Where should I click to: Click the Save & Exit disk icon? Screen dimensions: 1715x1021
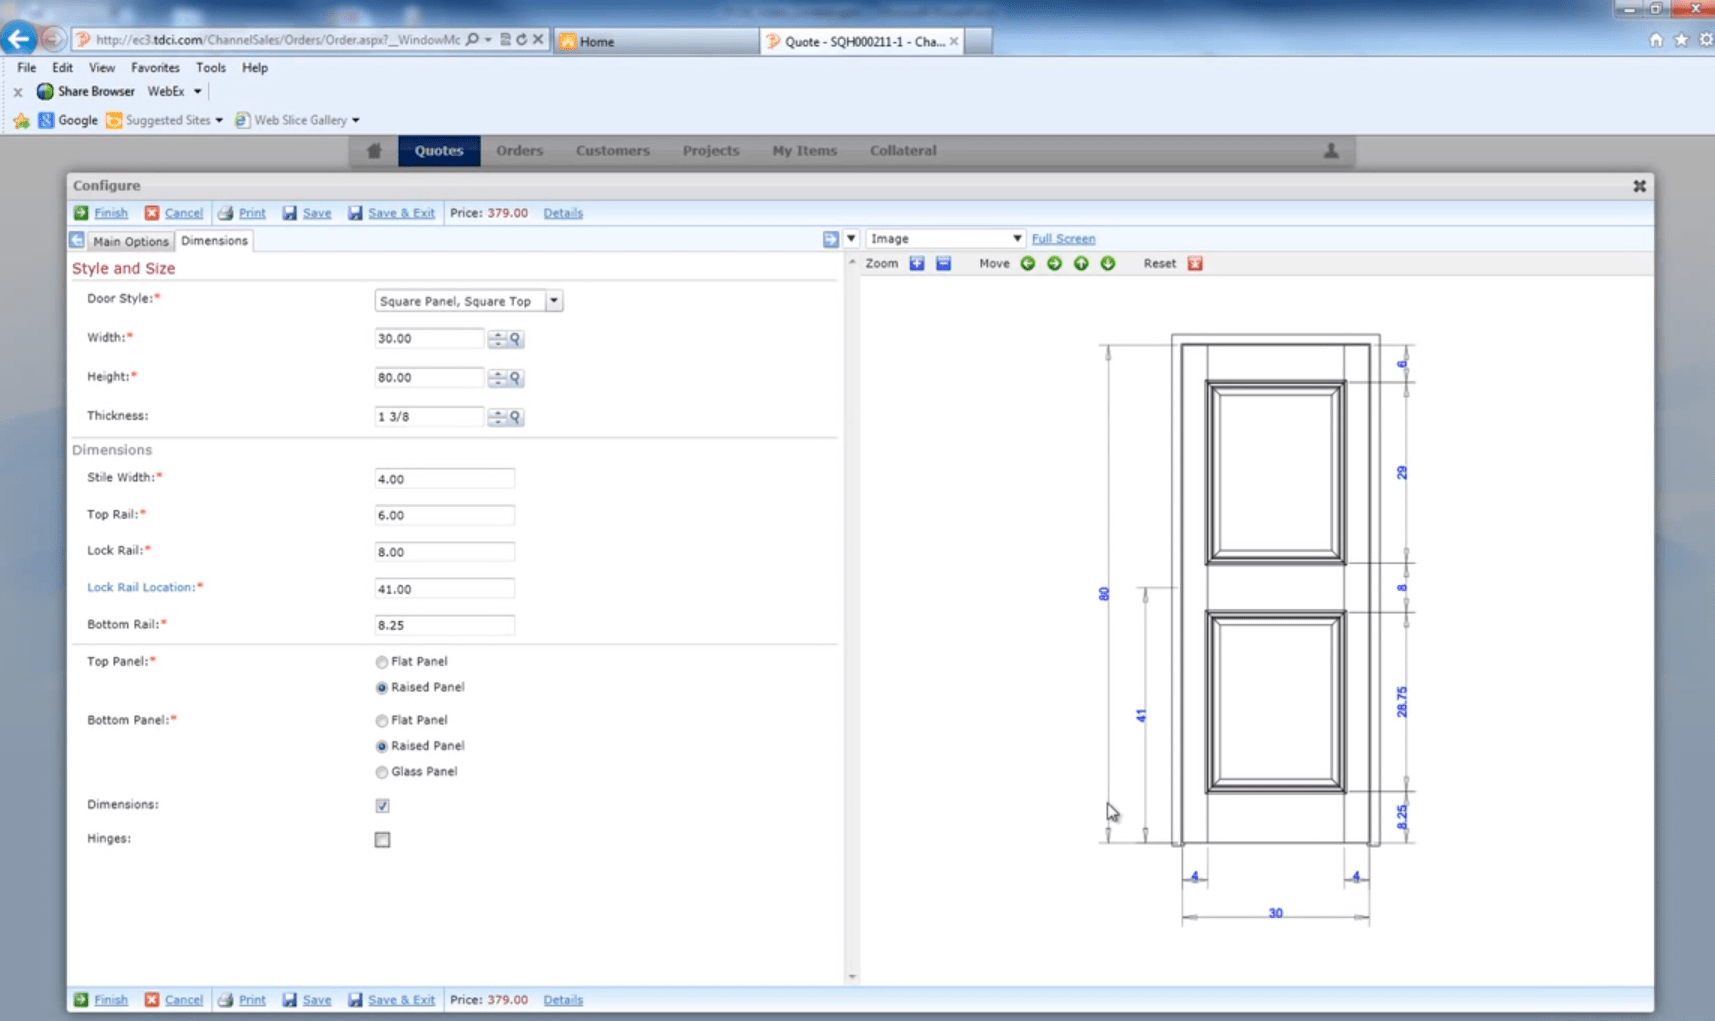[356, 213]
